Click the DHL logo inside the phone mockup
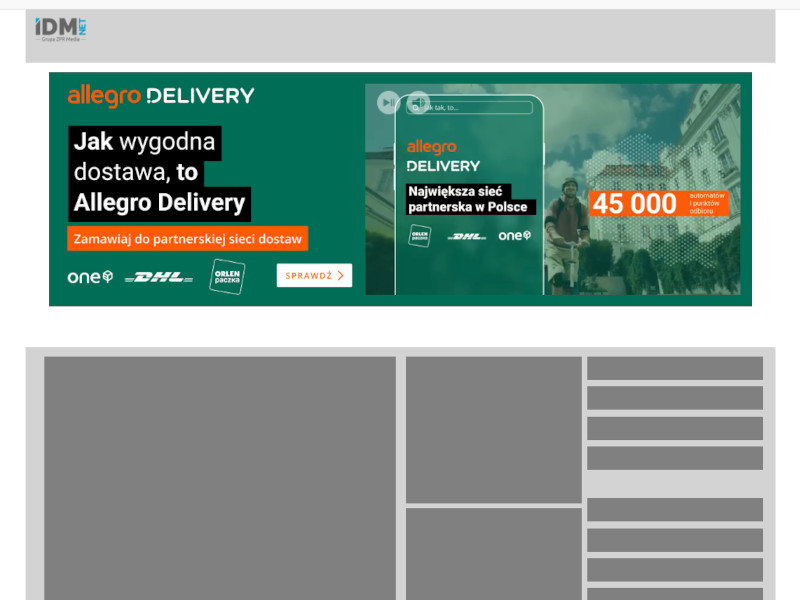This screenshot has height=600, width=800. click(467, 236)
